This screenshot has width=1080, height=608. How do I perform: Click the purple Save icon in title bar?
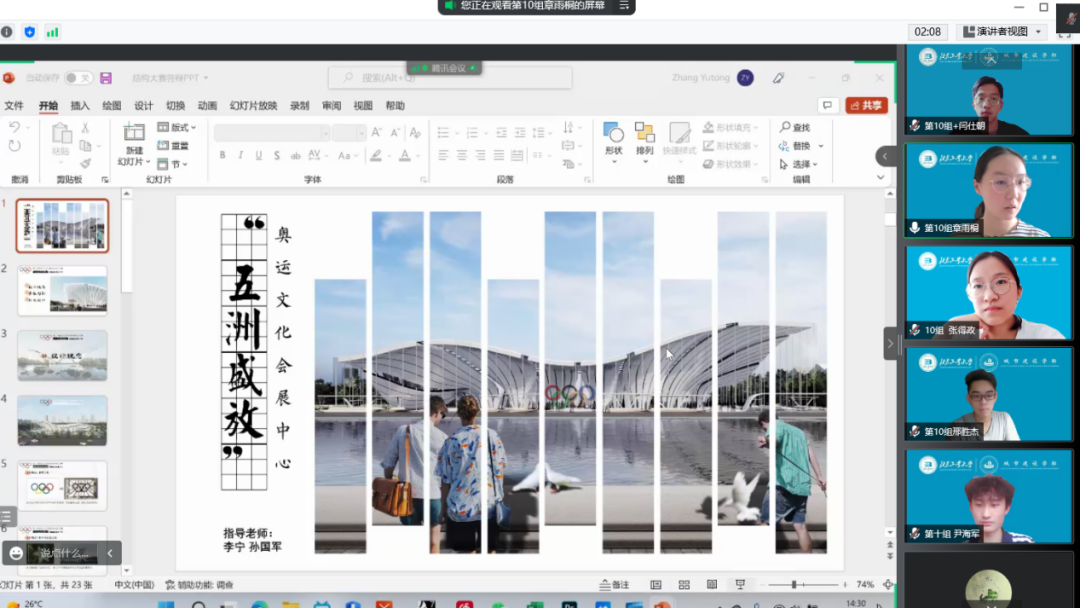[x=106, y=78]
